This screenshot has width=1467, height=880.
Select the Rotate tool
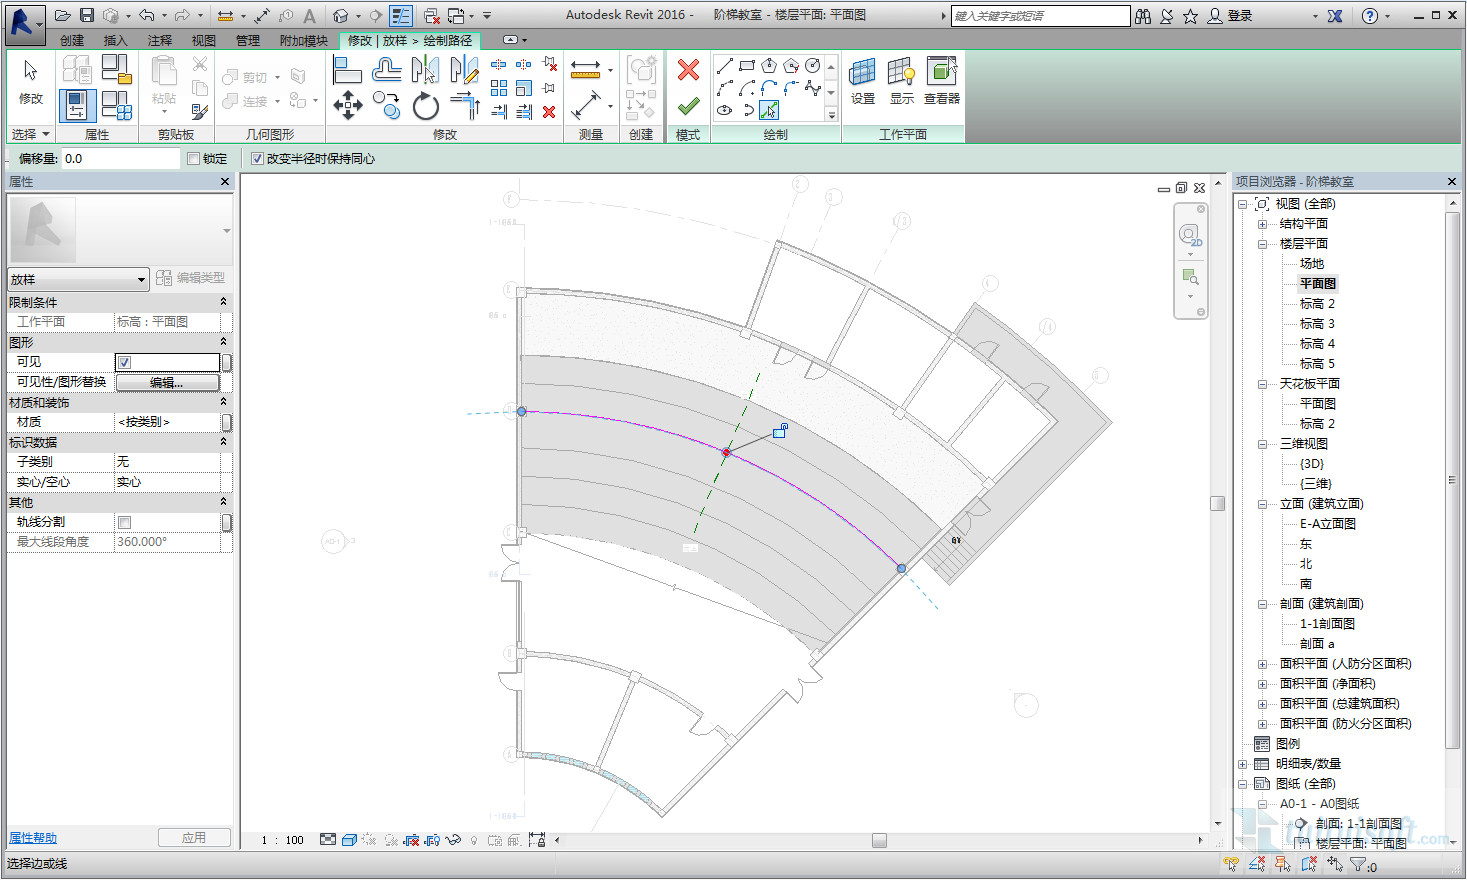426,105
